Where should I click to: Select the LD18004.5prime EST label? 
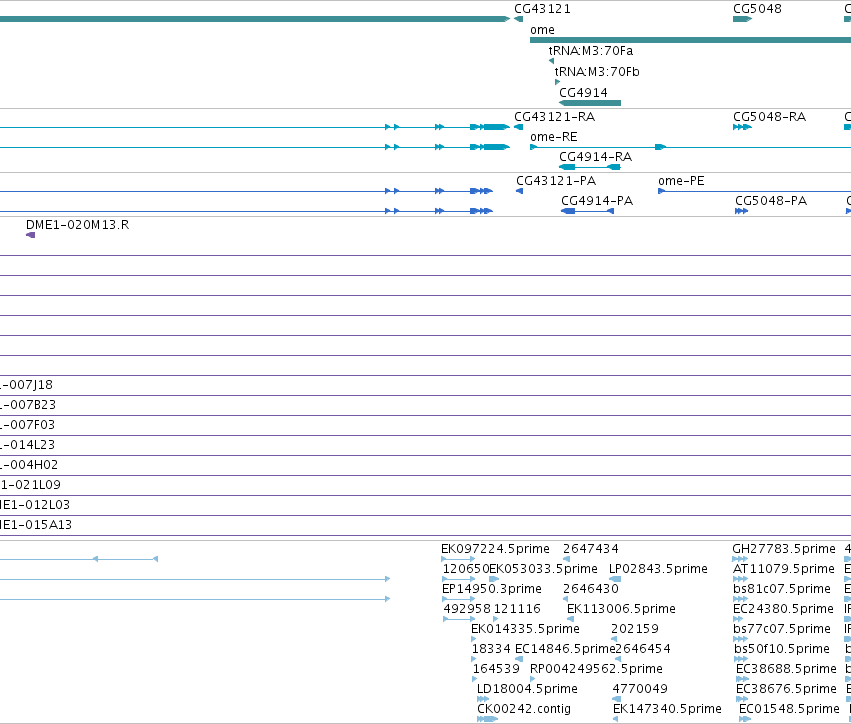pos(527,689)
